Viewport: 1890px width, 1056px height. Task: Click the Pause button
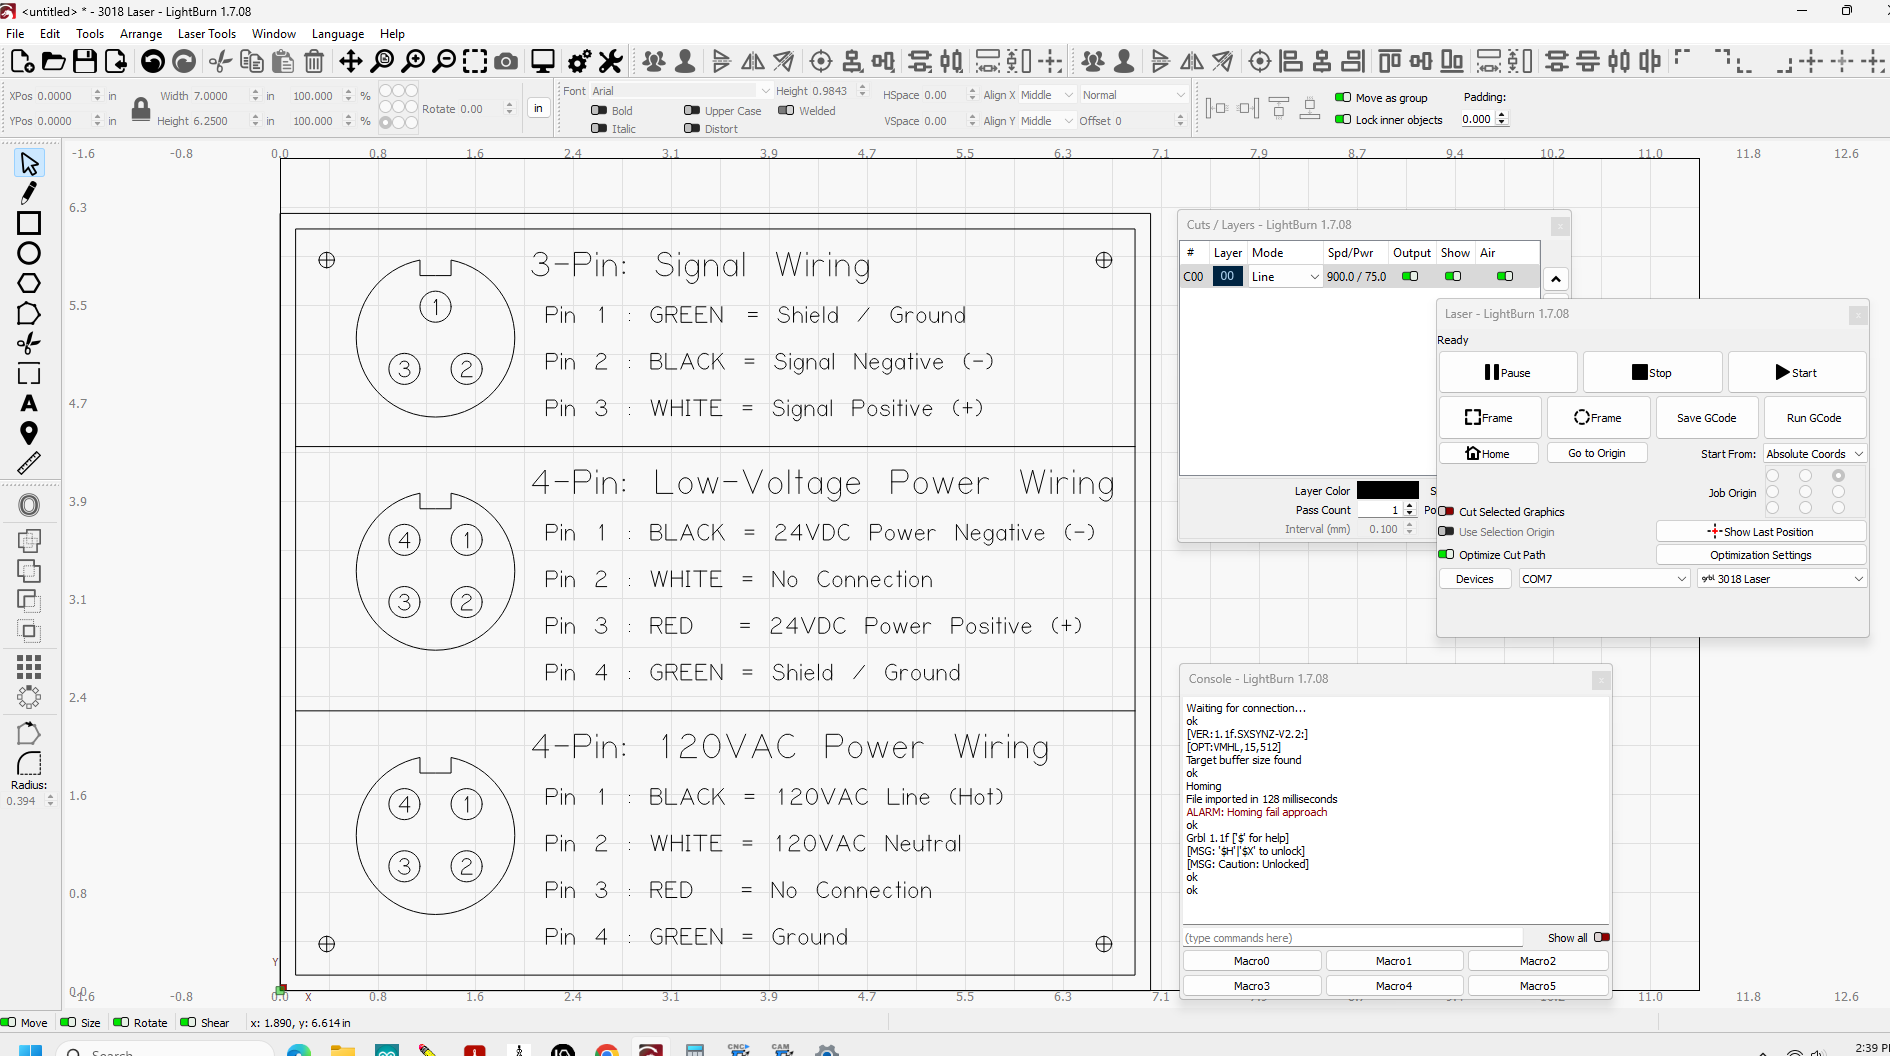[x=1508, y=373]
